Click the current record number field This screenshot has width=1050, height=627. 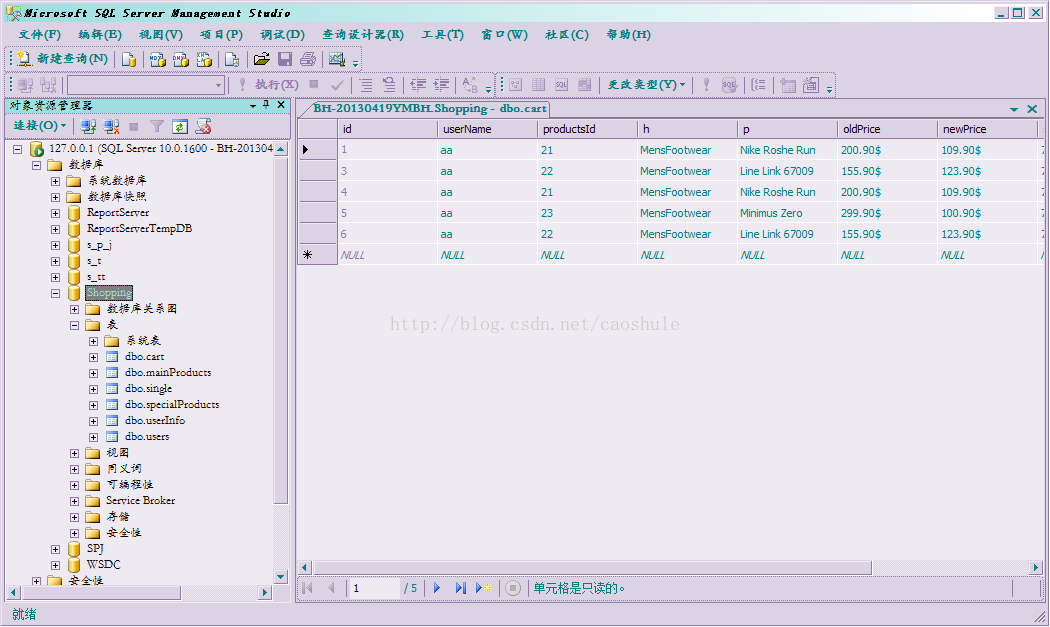click(x=374, y=588)
